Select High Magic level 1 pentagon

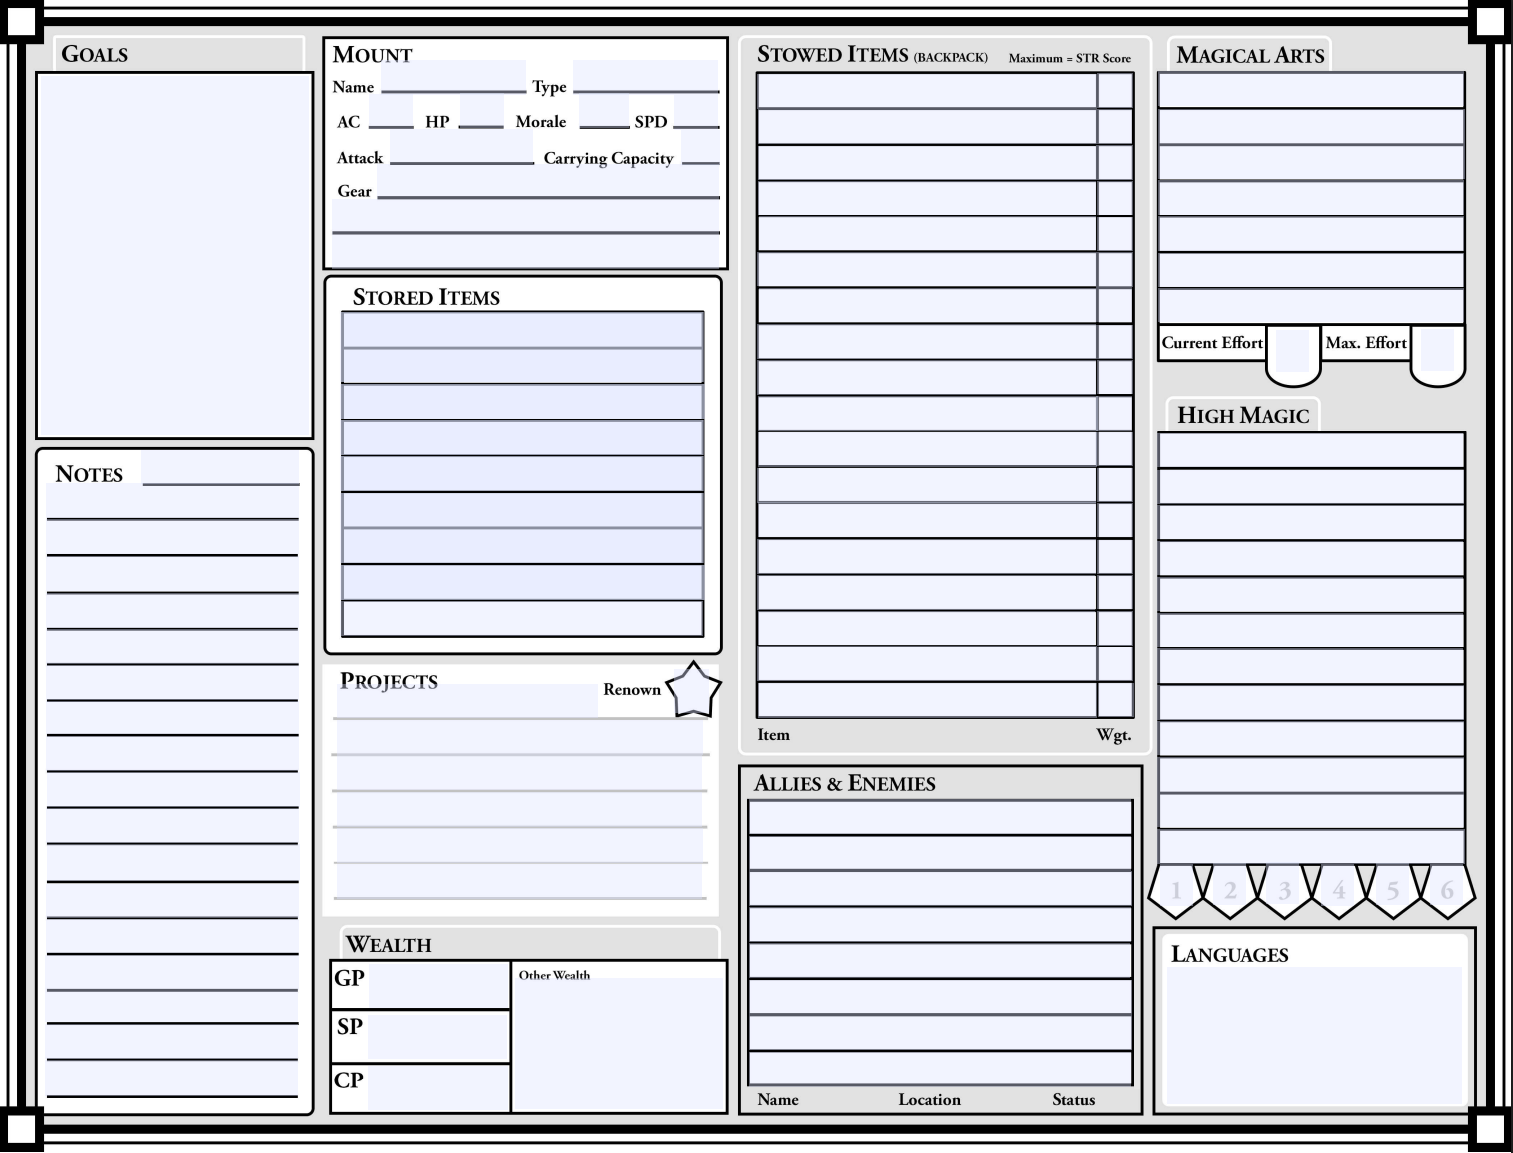[1176, 890]
